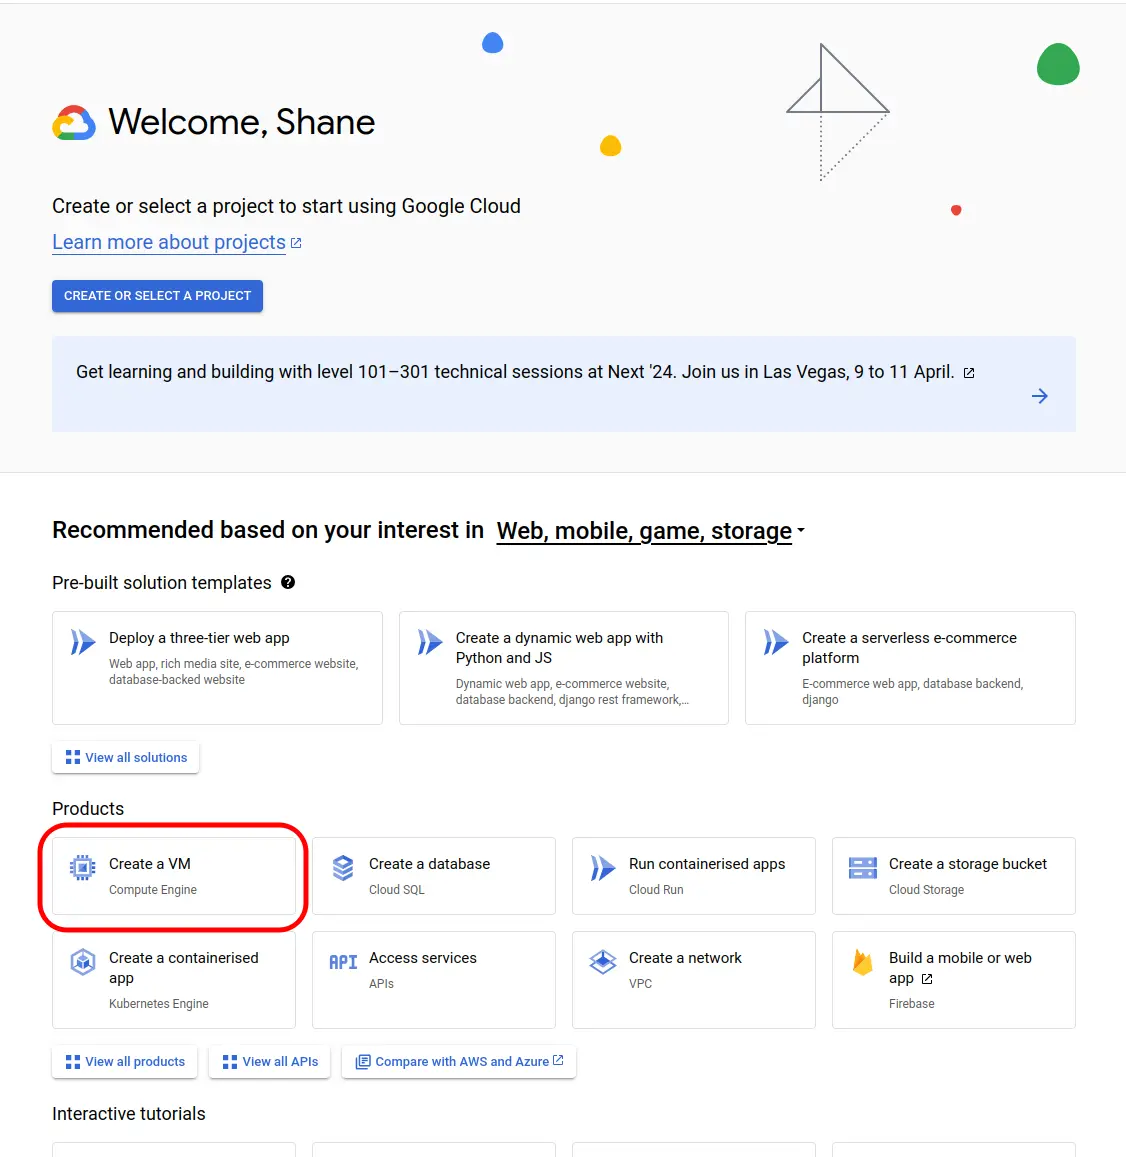
Task: Open Create a serverless e-commerce platform title
Action: pyautogui.click(x=909, y=648)
